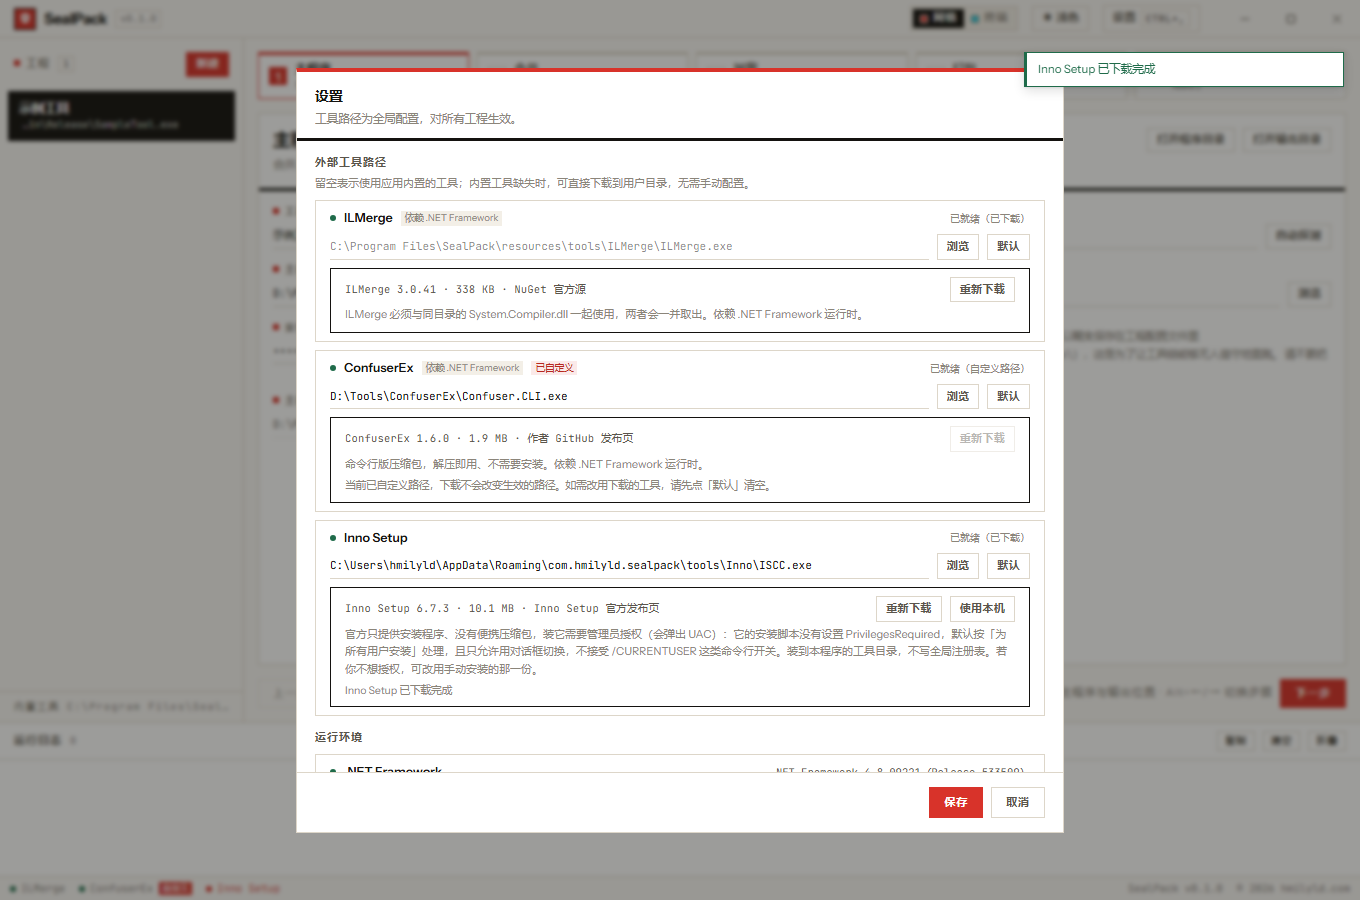
Task: Re-download Inno Setup 6.7.3 with 重新下载
Action: 909,609
